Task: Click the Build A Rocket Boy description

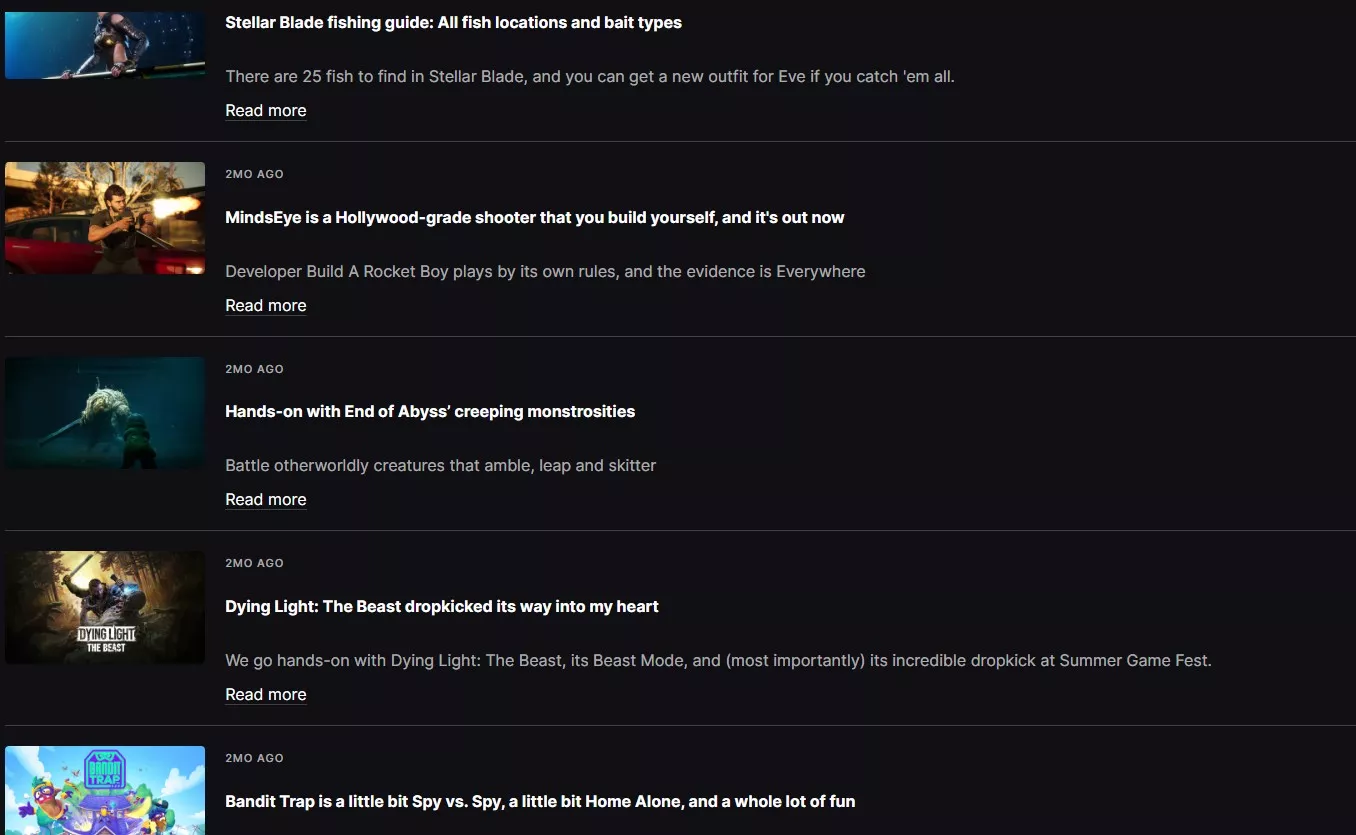Action: (545, 271)
